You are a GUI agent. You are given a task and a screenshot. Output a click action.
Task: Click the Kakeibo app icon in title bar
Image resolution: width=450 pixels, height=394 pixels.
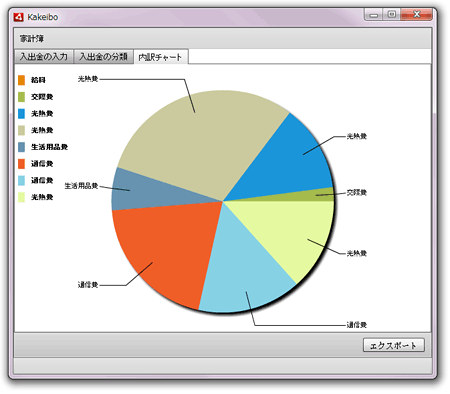coord(18,17)
